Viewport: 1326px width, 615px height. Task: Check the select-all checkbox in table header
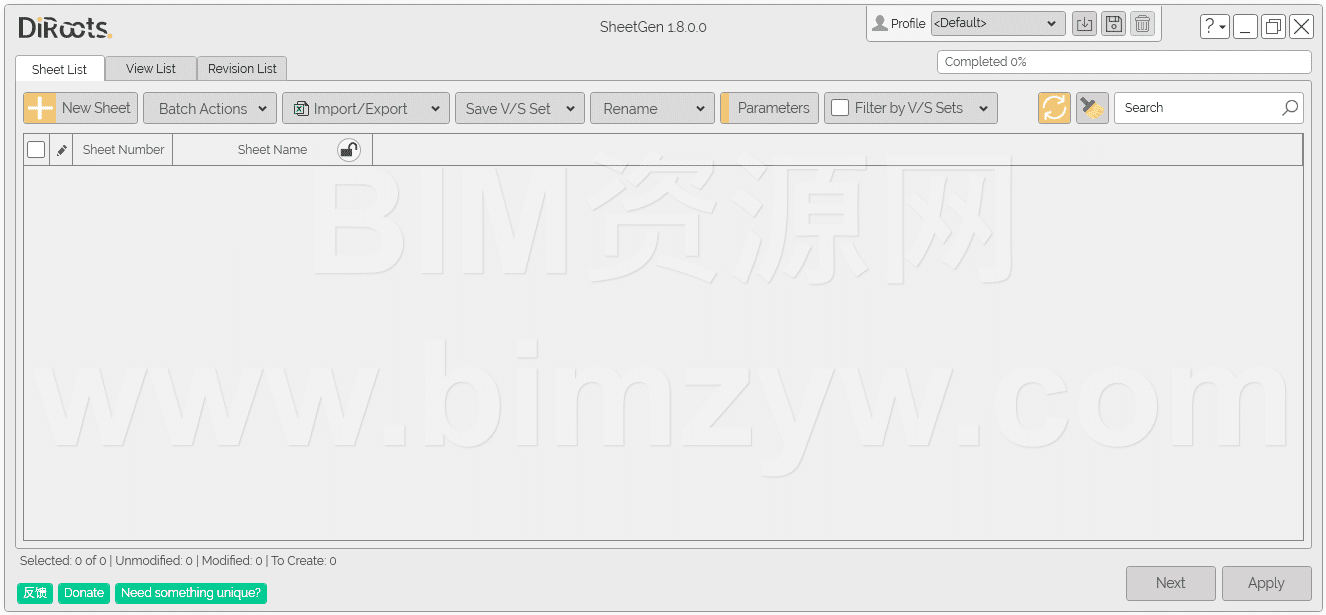(36, 150)
